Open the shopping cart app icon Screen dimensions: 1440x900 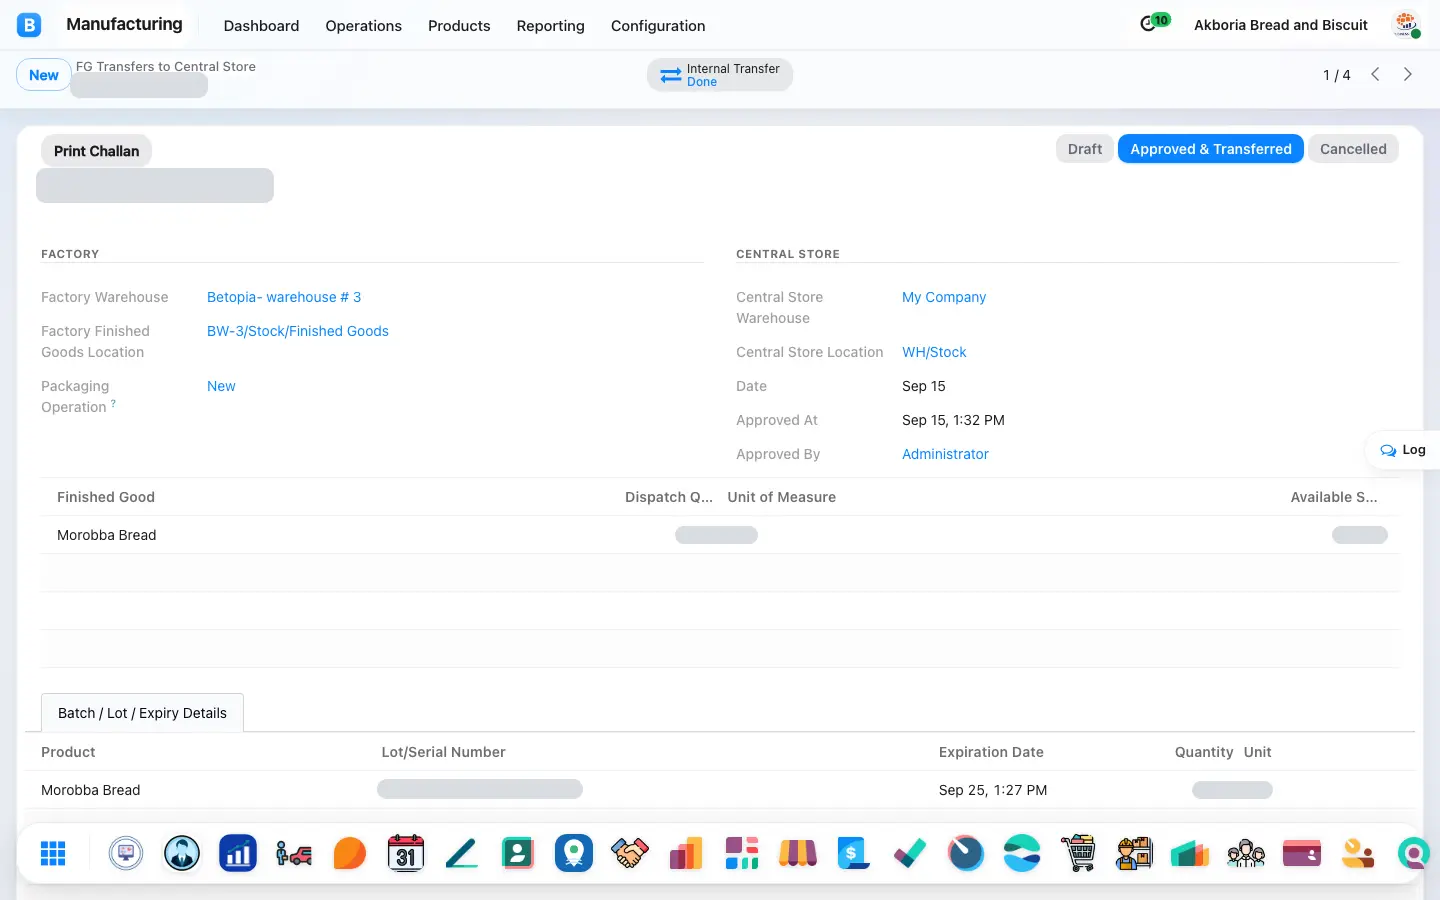pyautogui.click(x=1078, y=853)
